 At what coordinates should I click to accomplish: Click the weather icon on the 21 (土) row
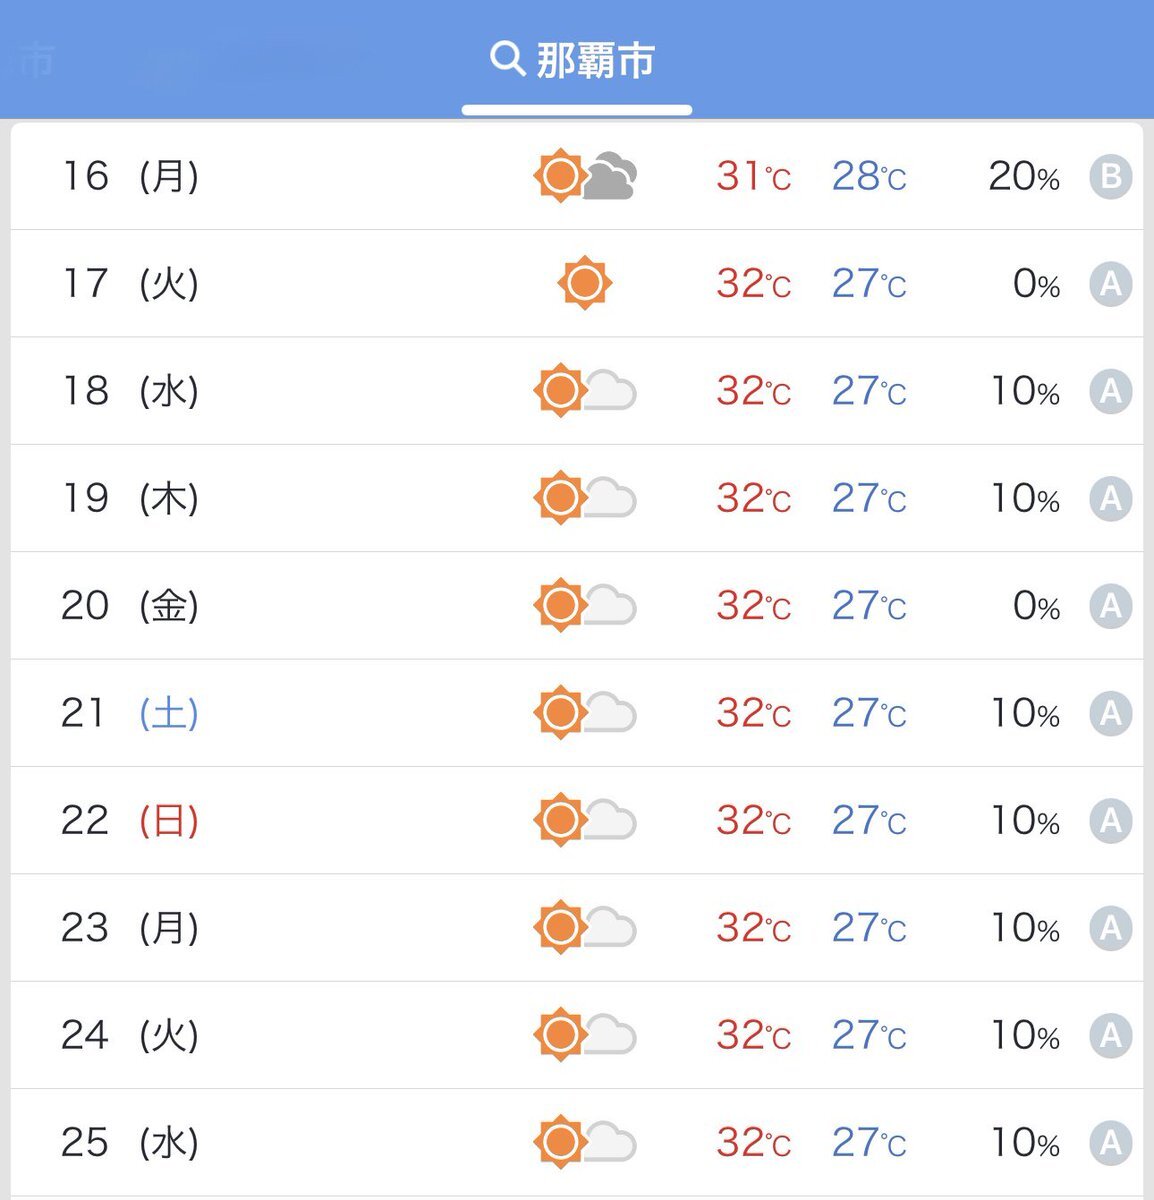(586, 713)
